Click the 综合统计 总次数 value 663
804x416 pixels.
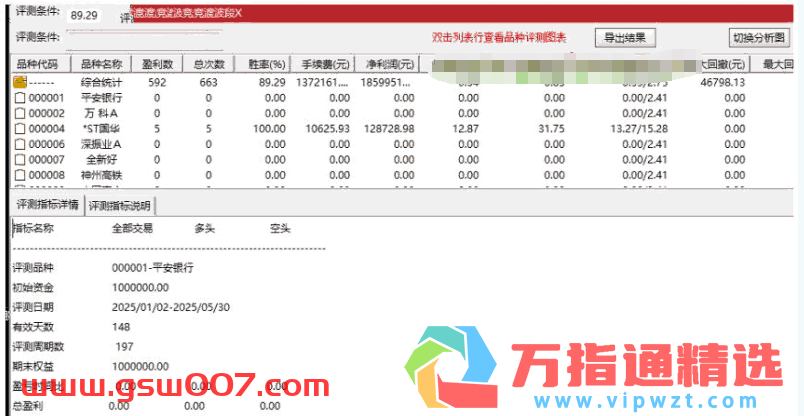208,82
